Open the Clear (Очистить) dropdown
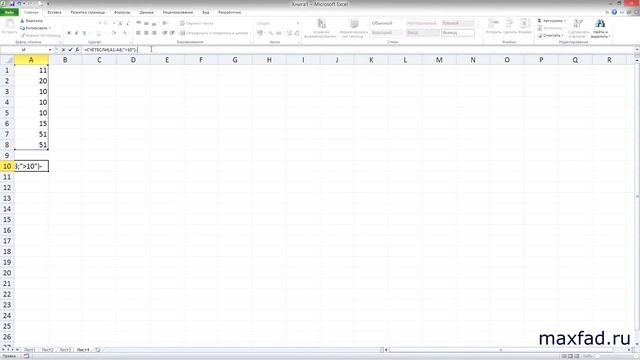 click(551, 36)
